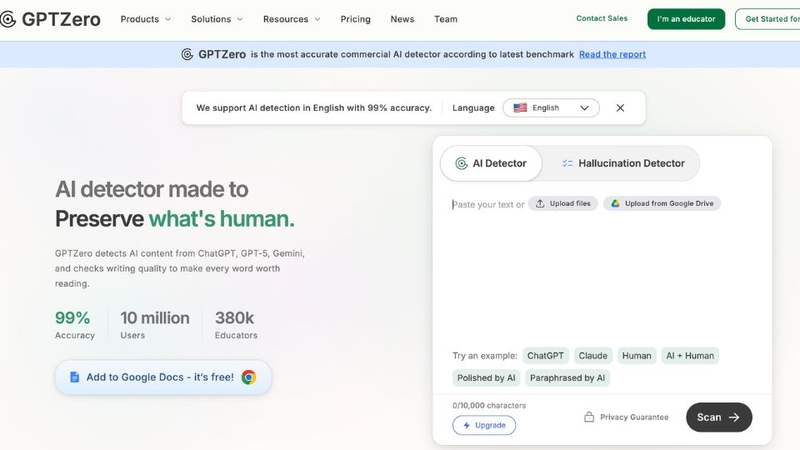This screenshot has width=800, height=450.
Task: Go to the Pricing page
Action: (356, 19)
